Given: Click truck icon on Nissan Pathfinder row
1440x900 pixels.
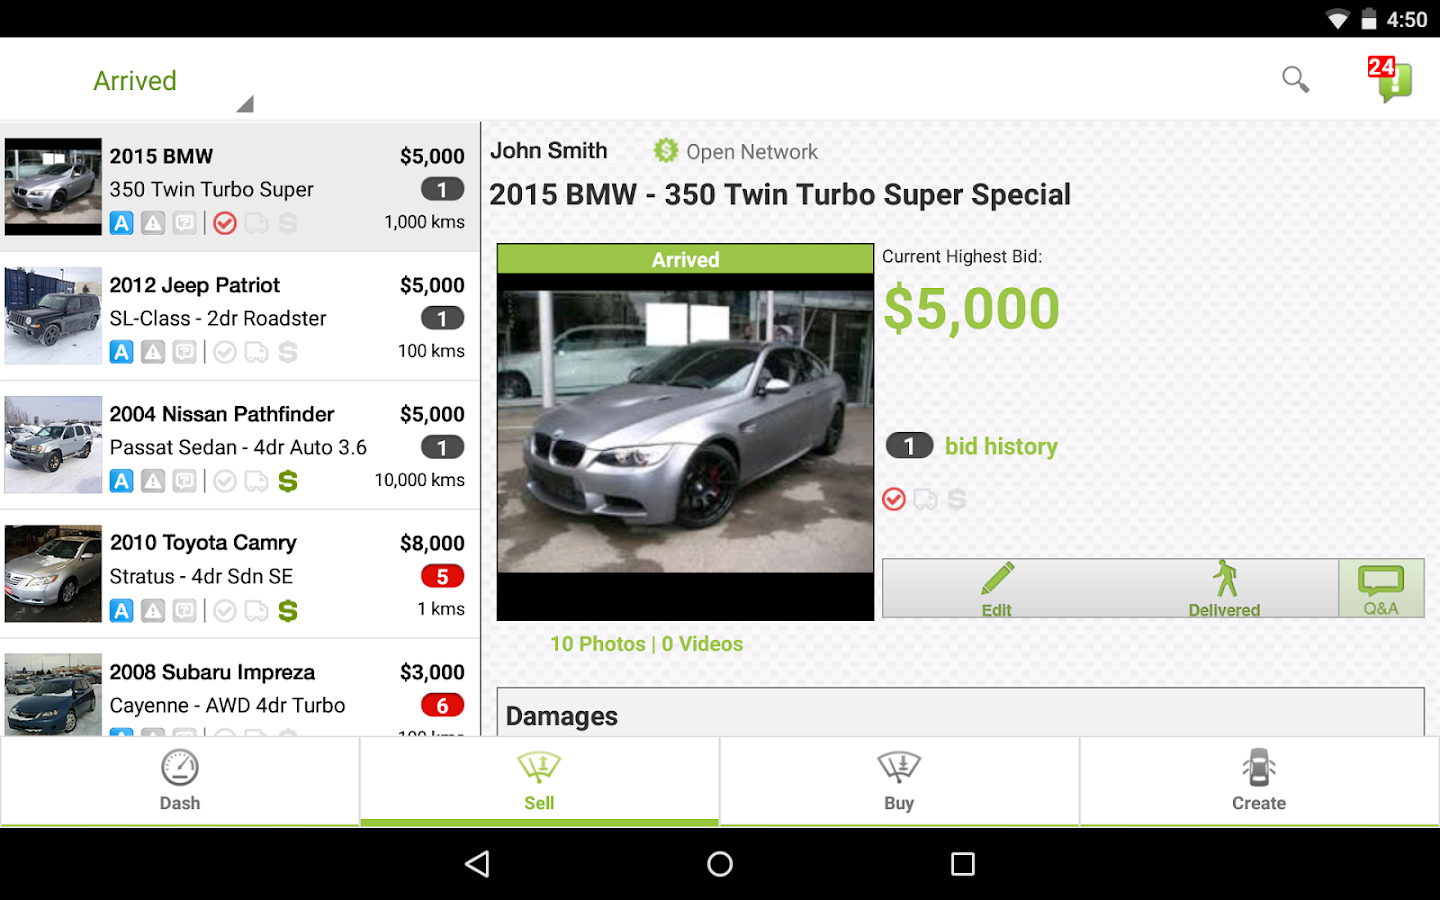Looking at the screenshot, I should click(257, 481).
